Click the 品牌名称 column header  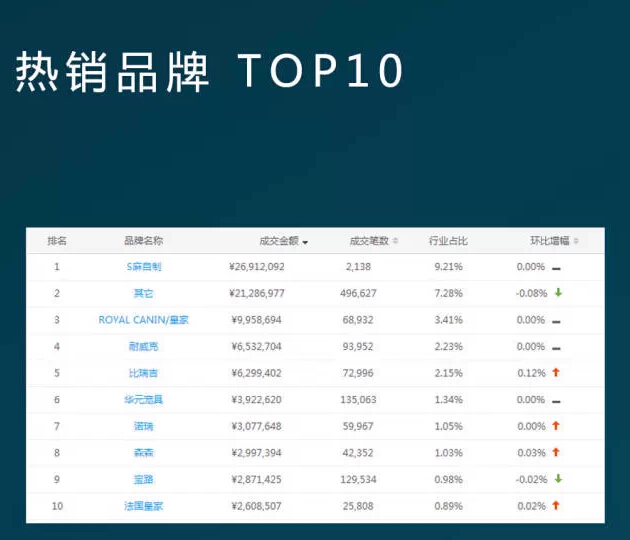[143, 241]
